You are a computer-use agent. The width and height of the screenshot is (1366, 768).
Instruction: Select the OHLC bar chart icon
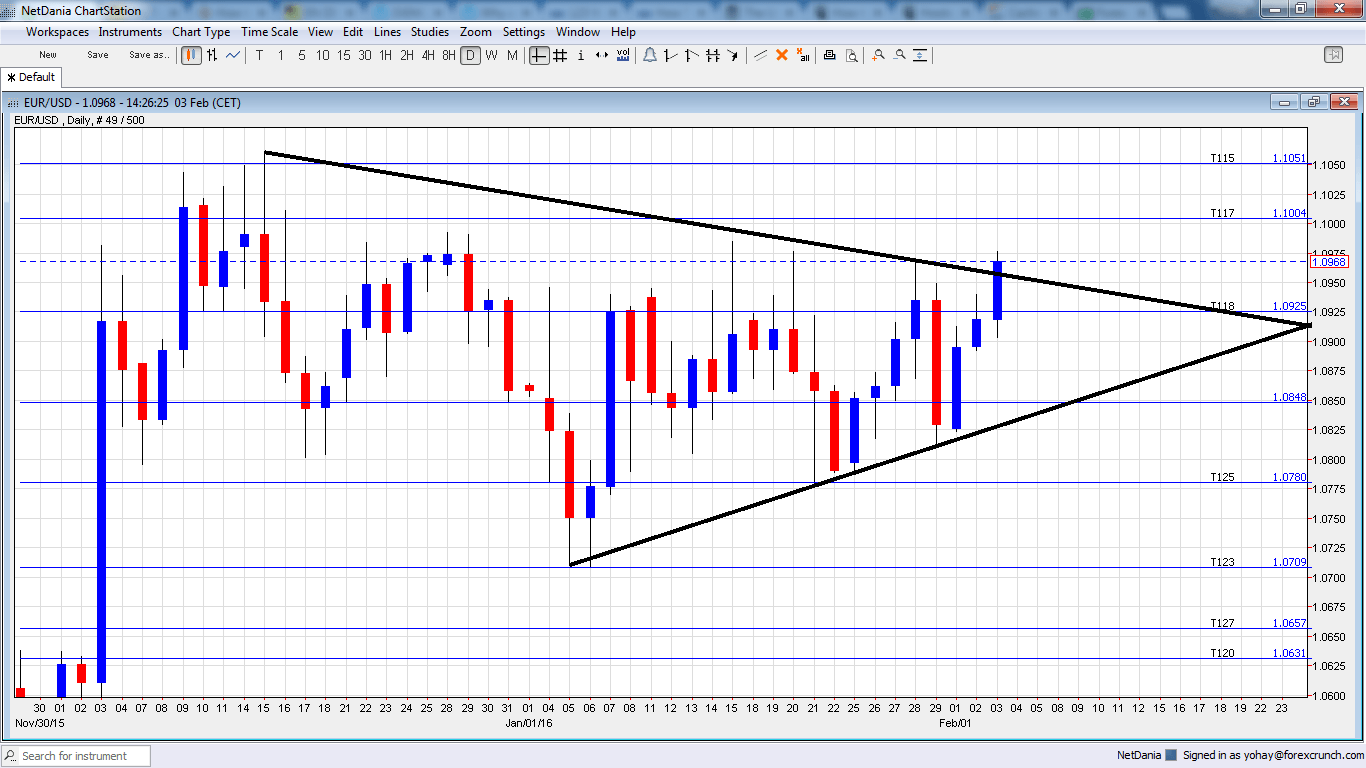211,55
